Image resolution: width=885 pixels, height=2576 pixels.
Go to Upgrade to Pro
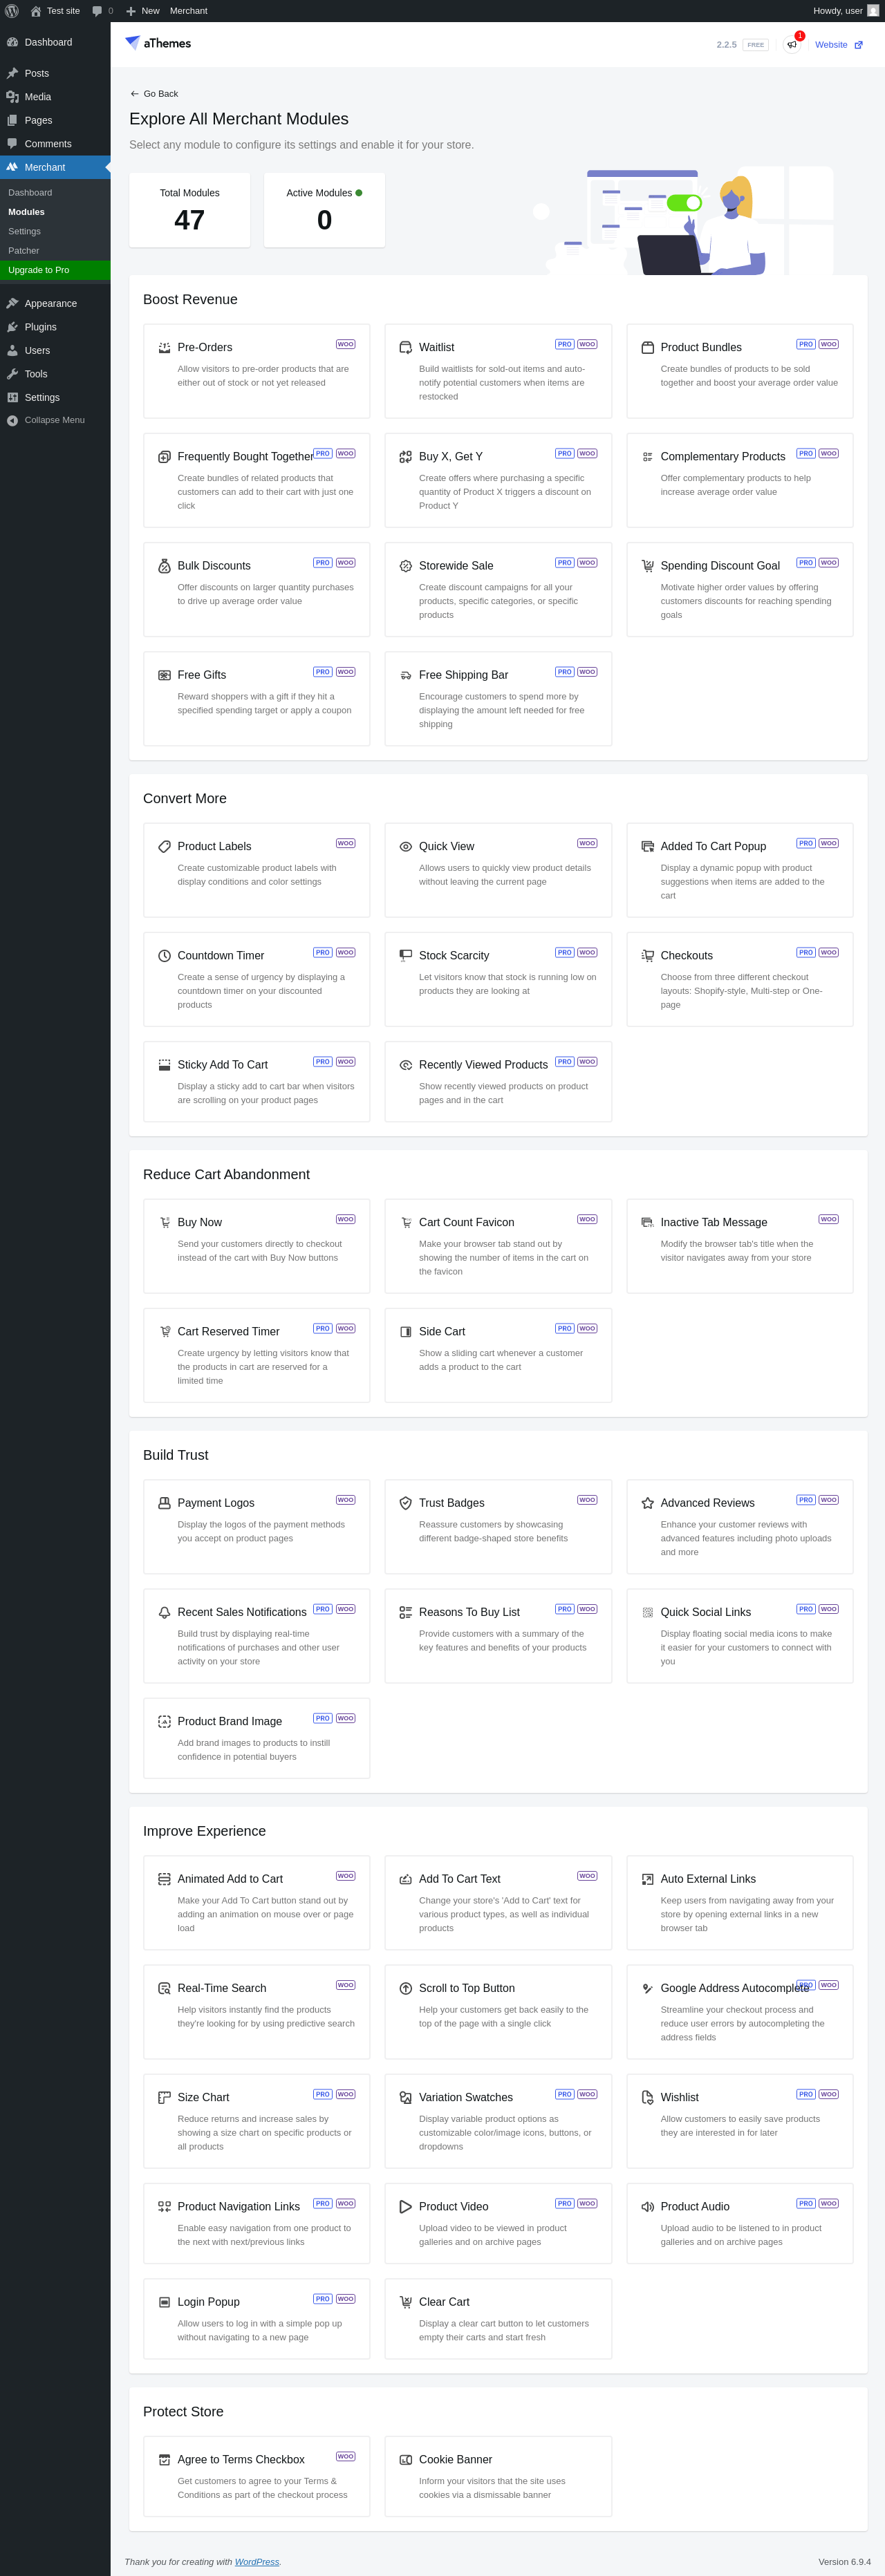pyautogui.click(x=38, y=270)
